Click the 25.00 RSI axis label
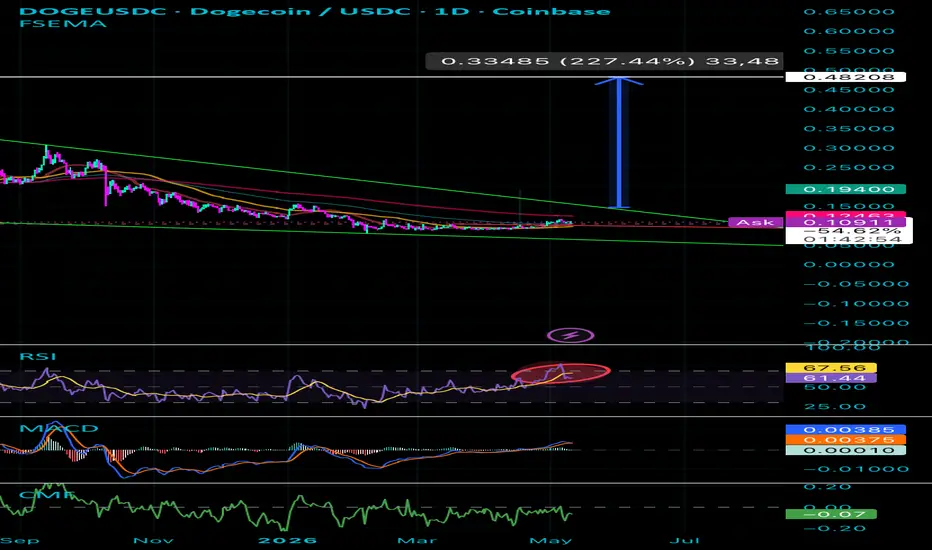The height and width of the screenshot is (550, 932). (835, 407)
